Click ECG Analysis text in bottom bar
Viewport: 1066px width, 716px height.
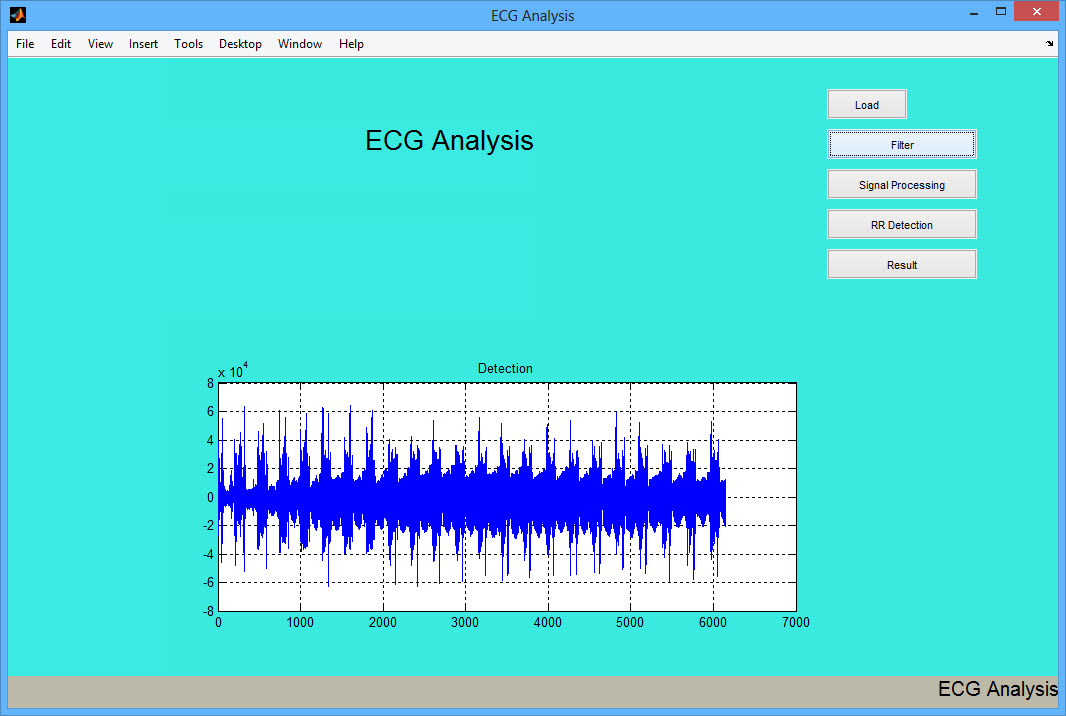(997, 689)
